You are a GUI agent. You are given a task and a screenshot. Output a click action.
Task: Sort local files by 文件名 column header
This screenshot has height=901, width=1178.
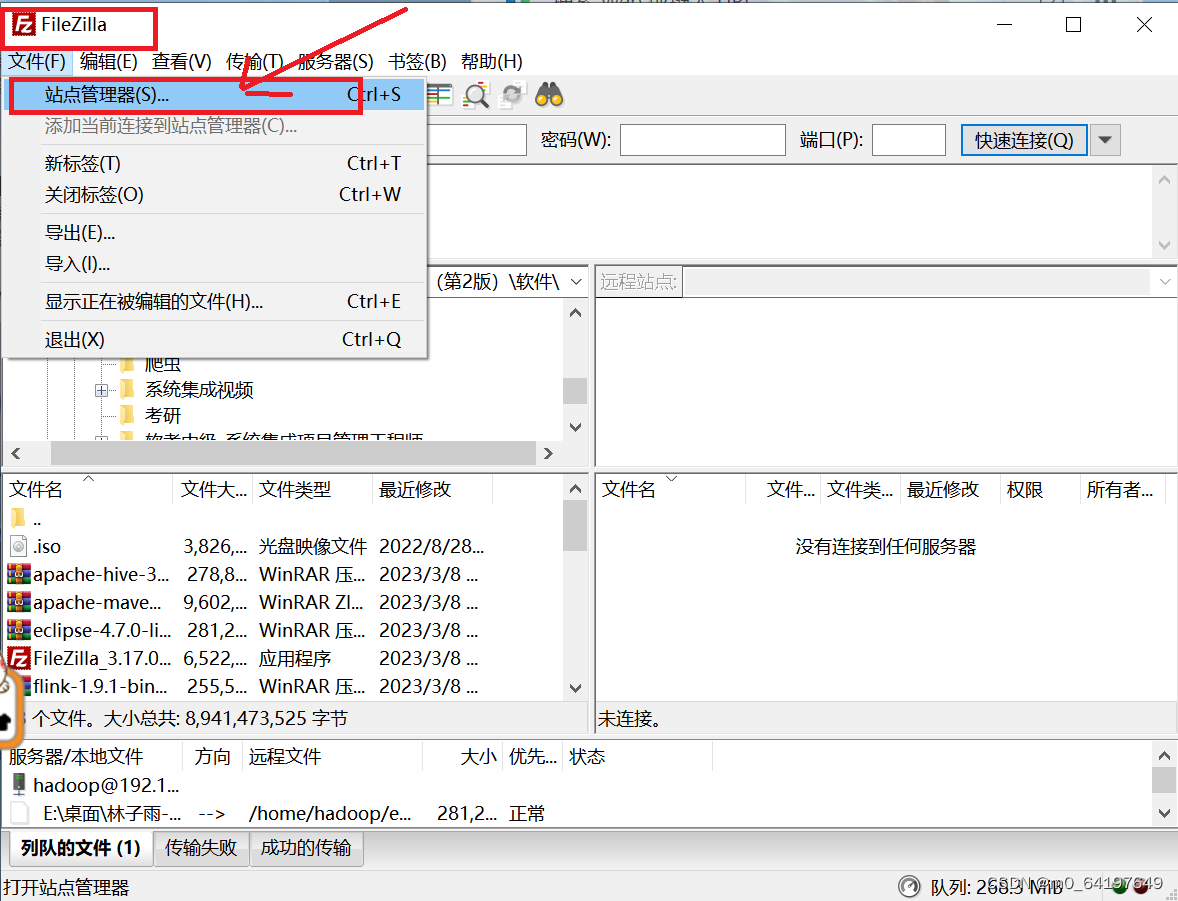point(88,489)
